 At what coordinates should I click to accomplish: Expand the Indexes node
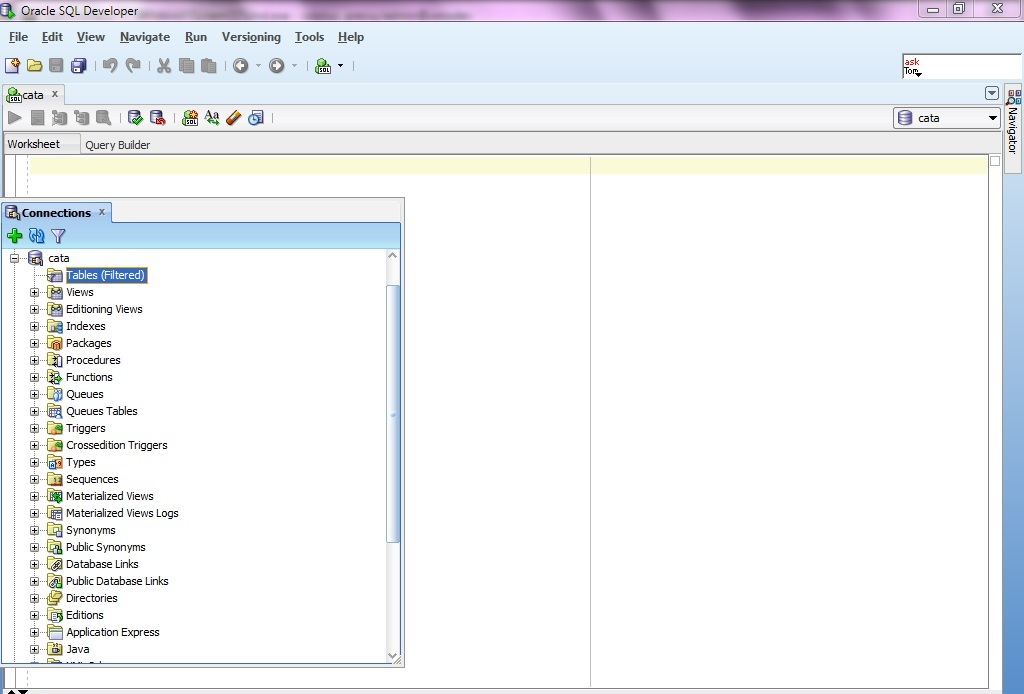coord(35,326)
